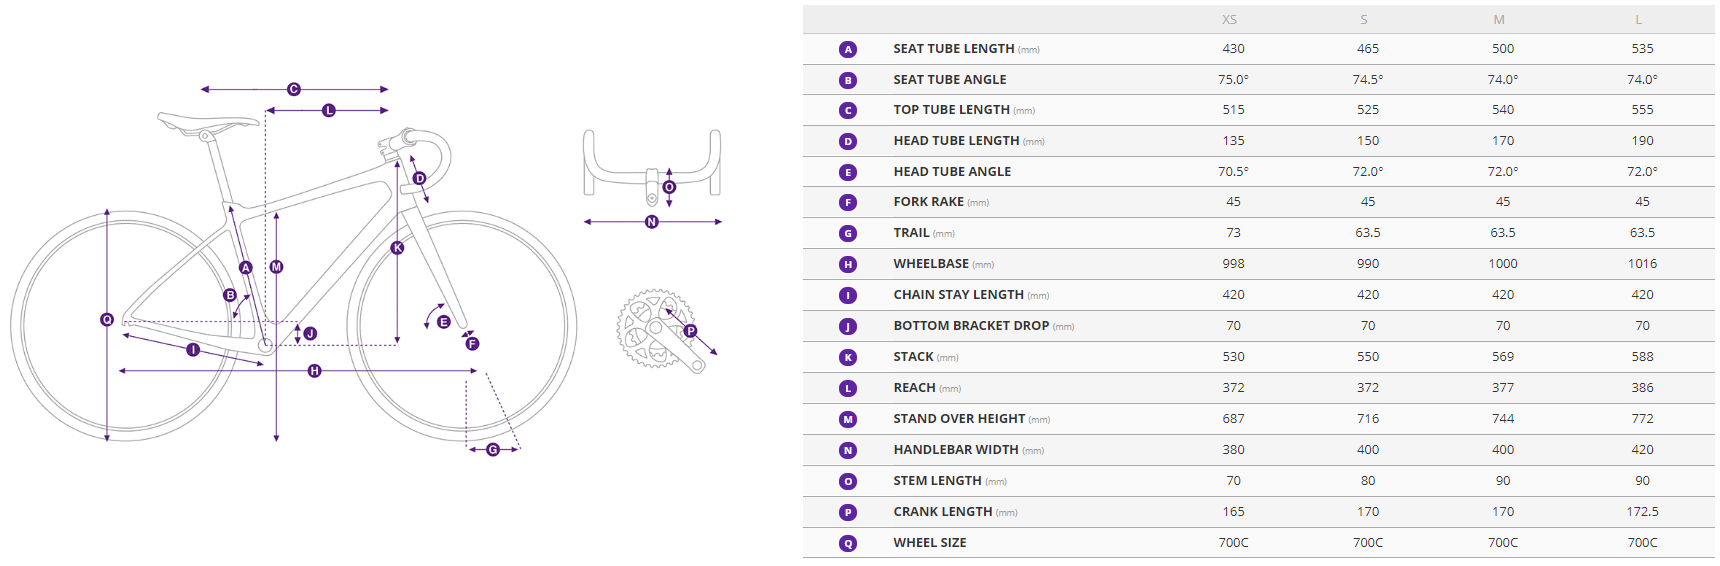Viewport: 1720px width, 566px height.
Task: Click the Head Tube Angle row label
Action: click(952, 172)
